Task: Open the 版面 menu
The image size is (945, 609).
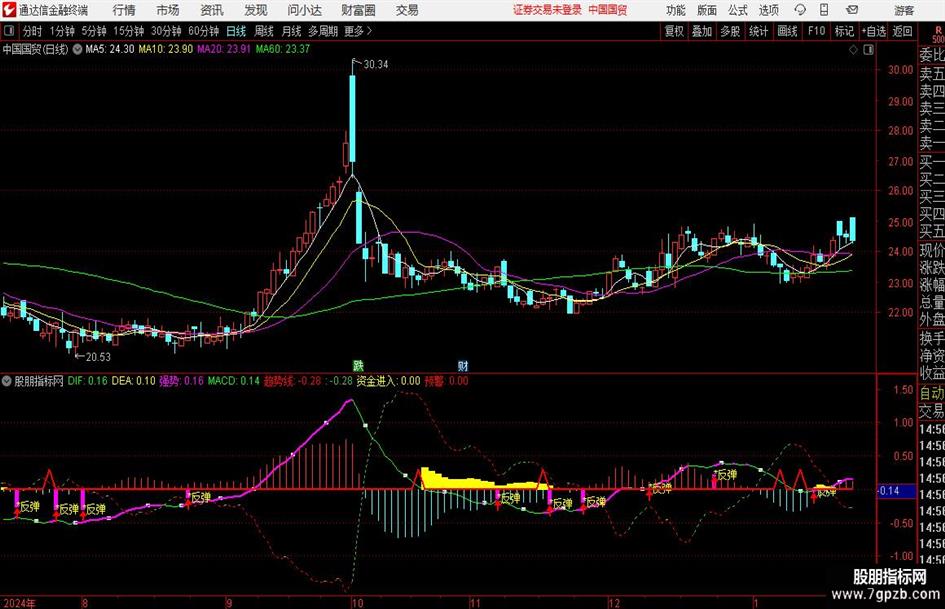Action: [x=707, y=10]
